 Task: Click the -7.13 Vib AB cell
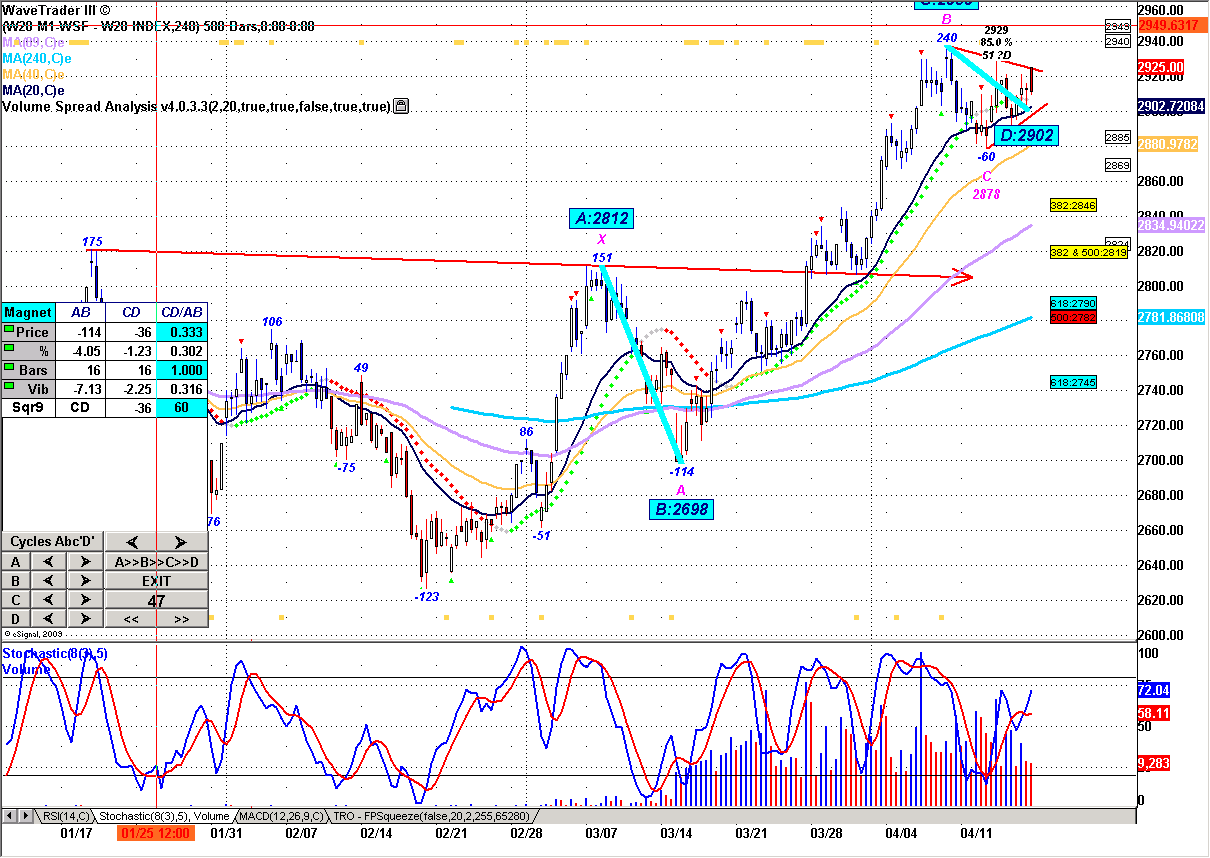(x=81, y=388)
